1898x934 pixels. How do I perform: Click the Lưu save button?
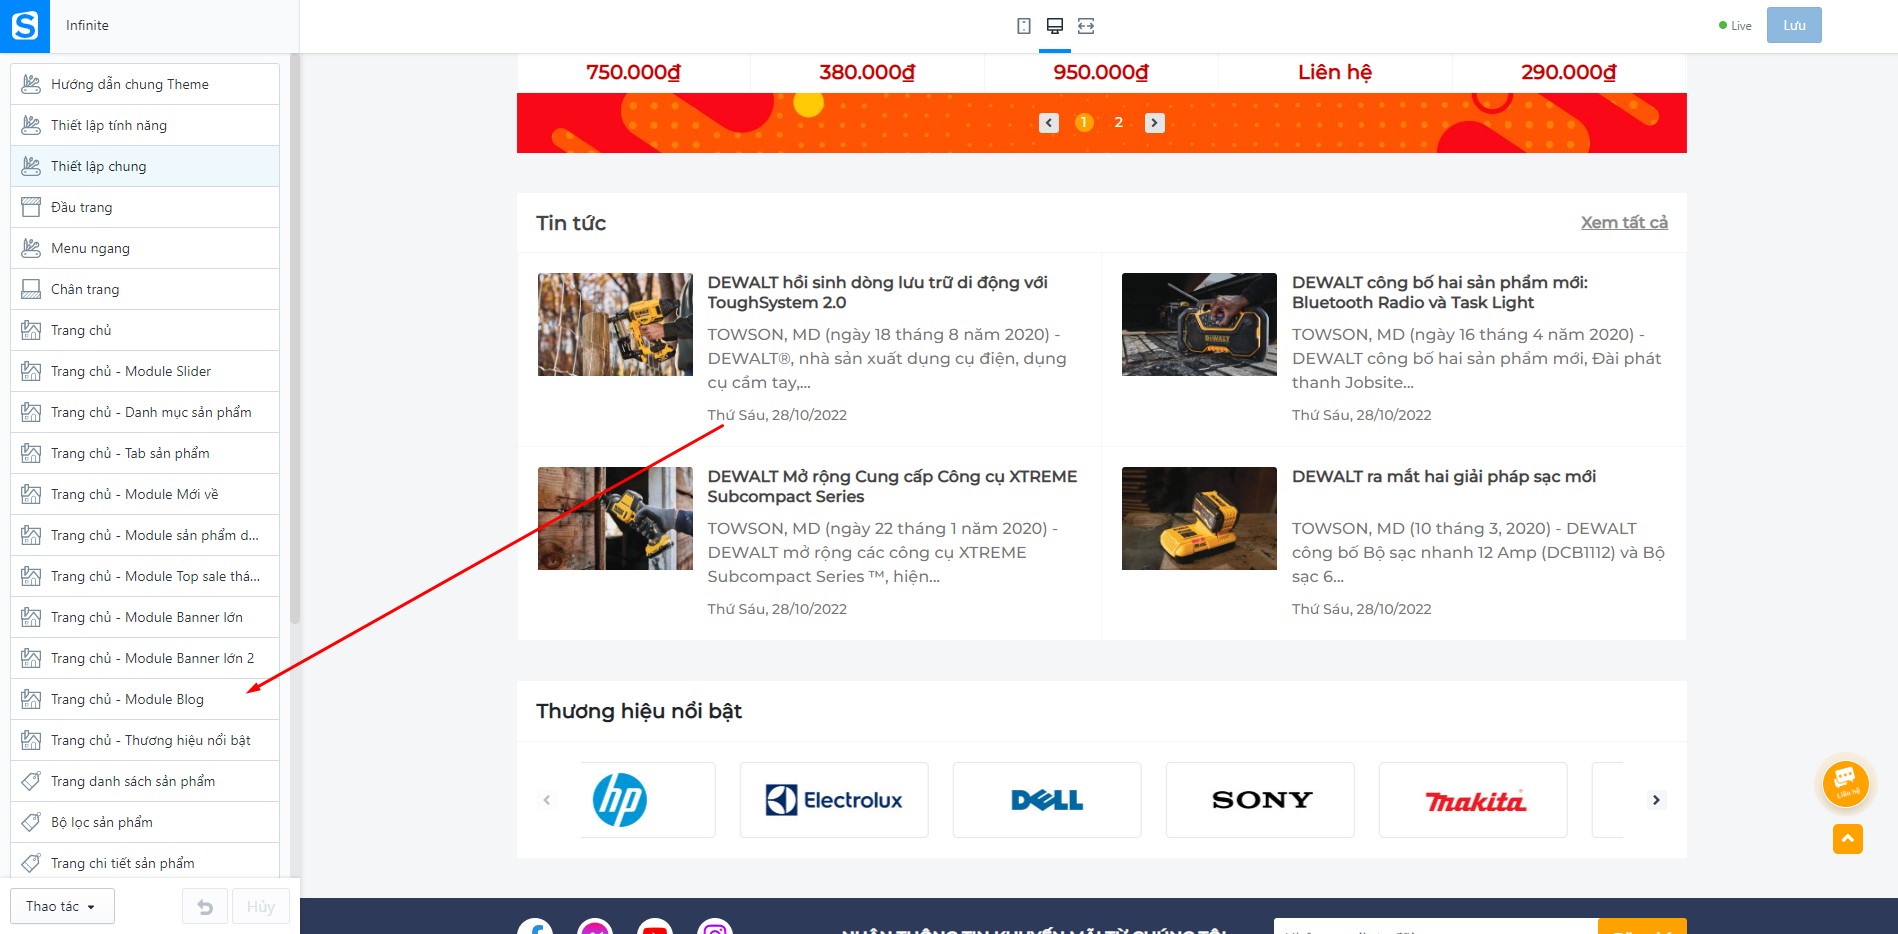pos(1794,25)
